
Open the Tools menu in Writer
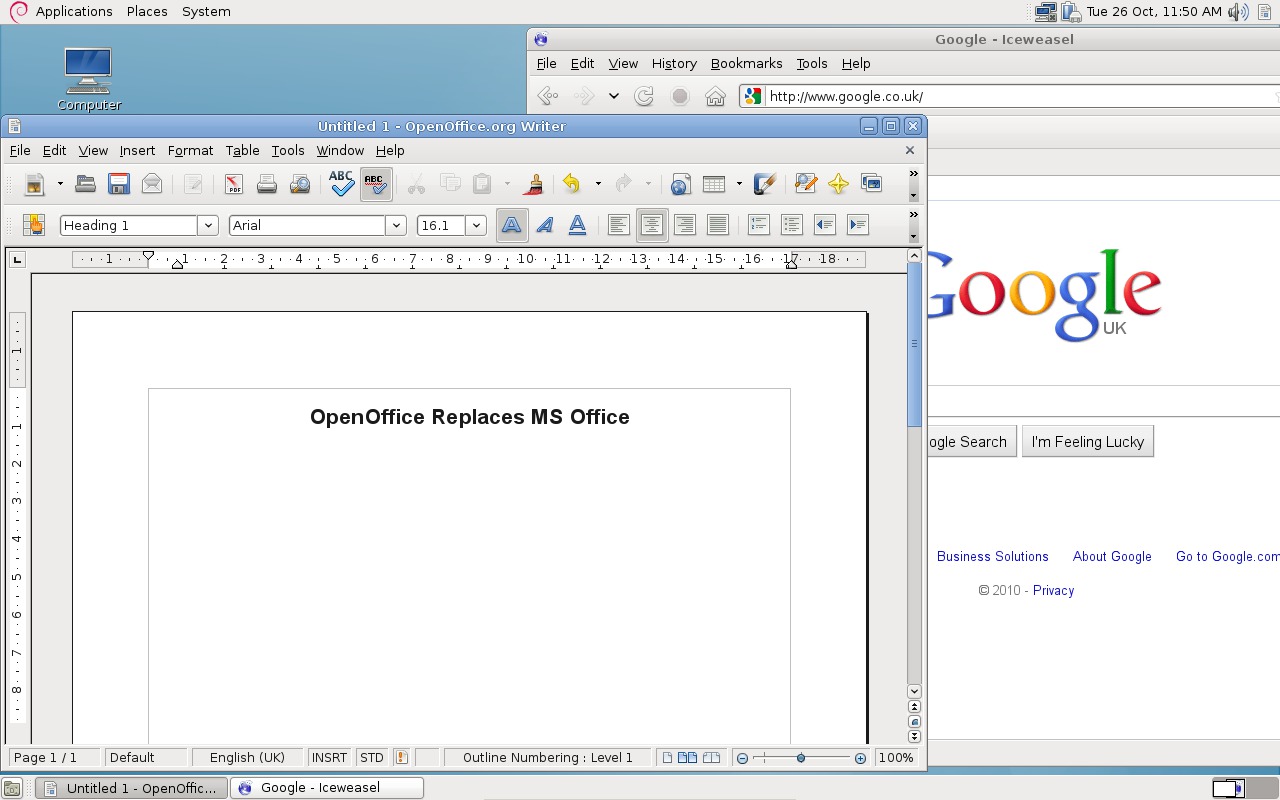coord(288,150)
